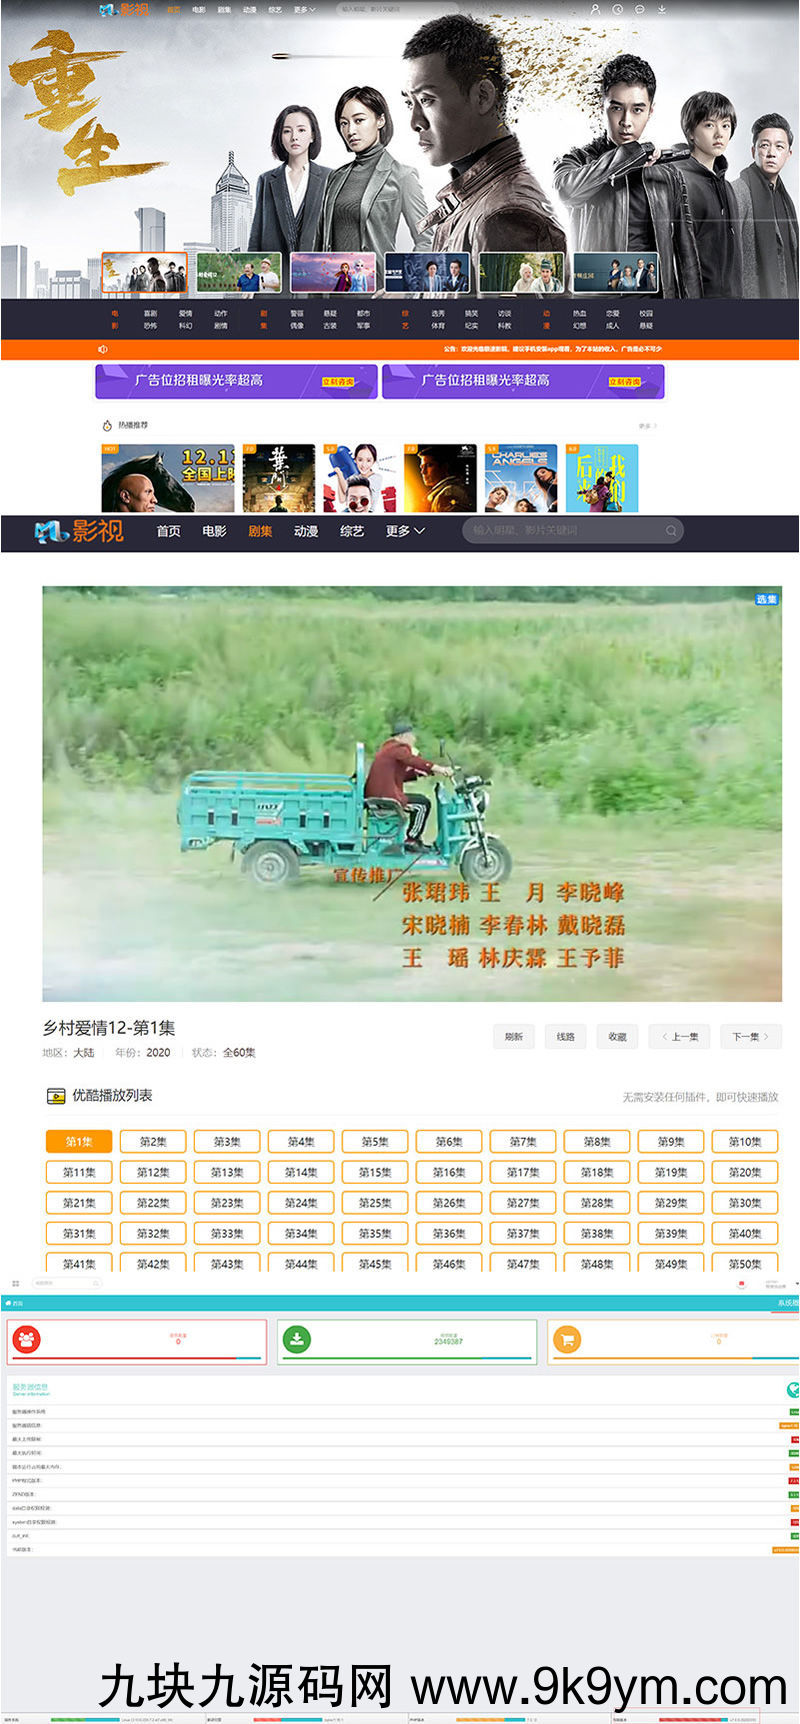Click the user account icon in top header
Screen dimensions: 800x1724
(595, 9)
